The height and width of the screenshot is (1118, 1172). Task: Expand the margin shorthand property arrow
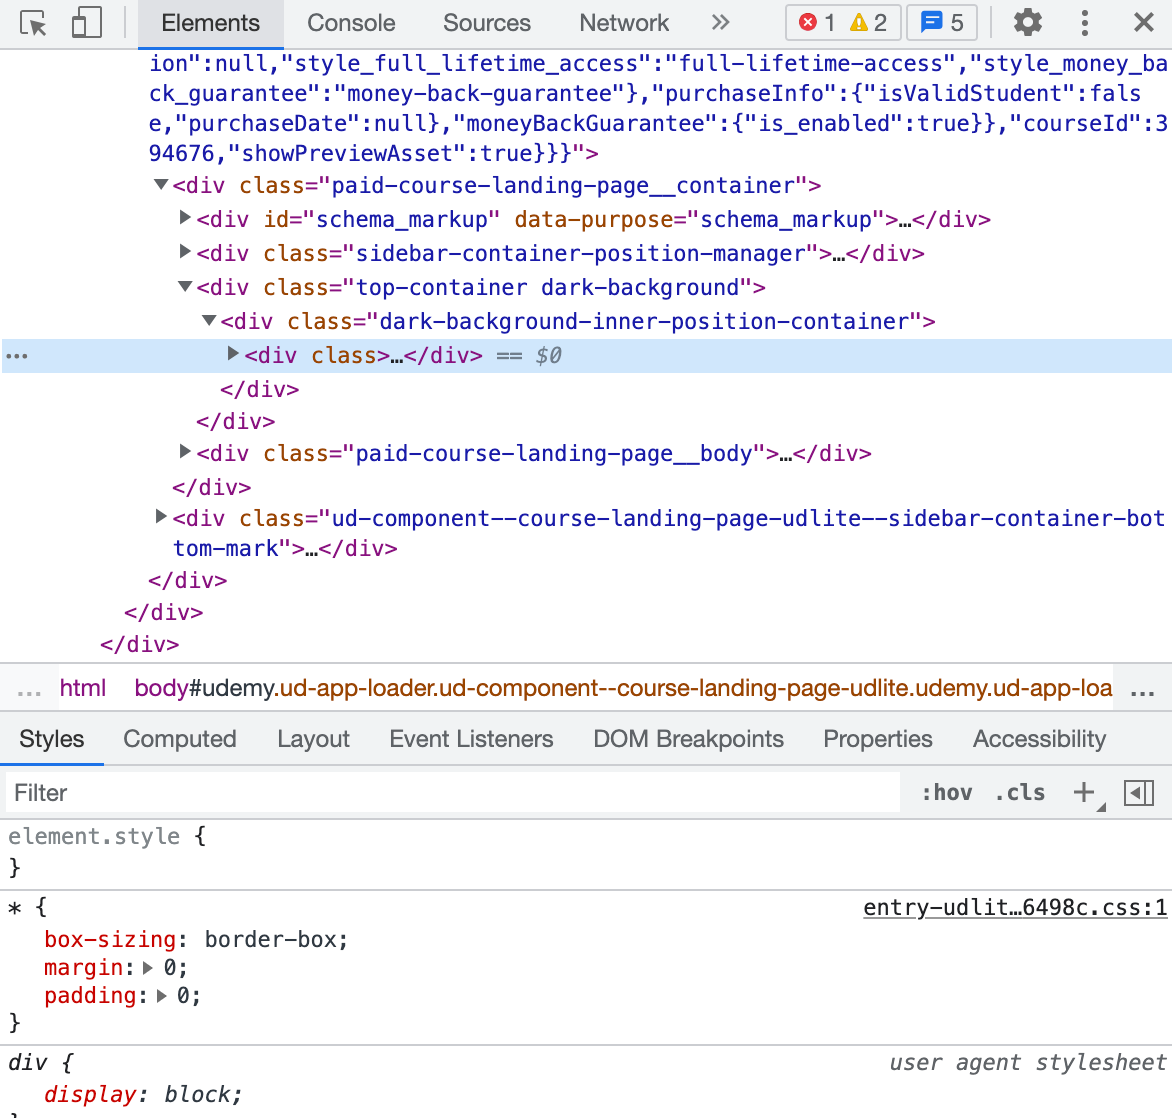(x=148, y=968)
